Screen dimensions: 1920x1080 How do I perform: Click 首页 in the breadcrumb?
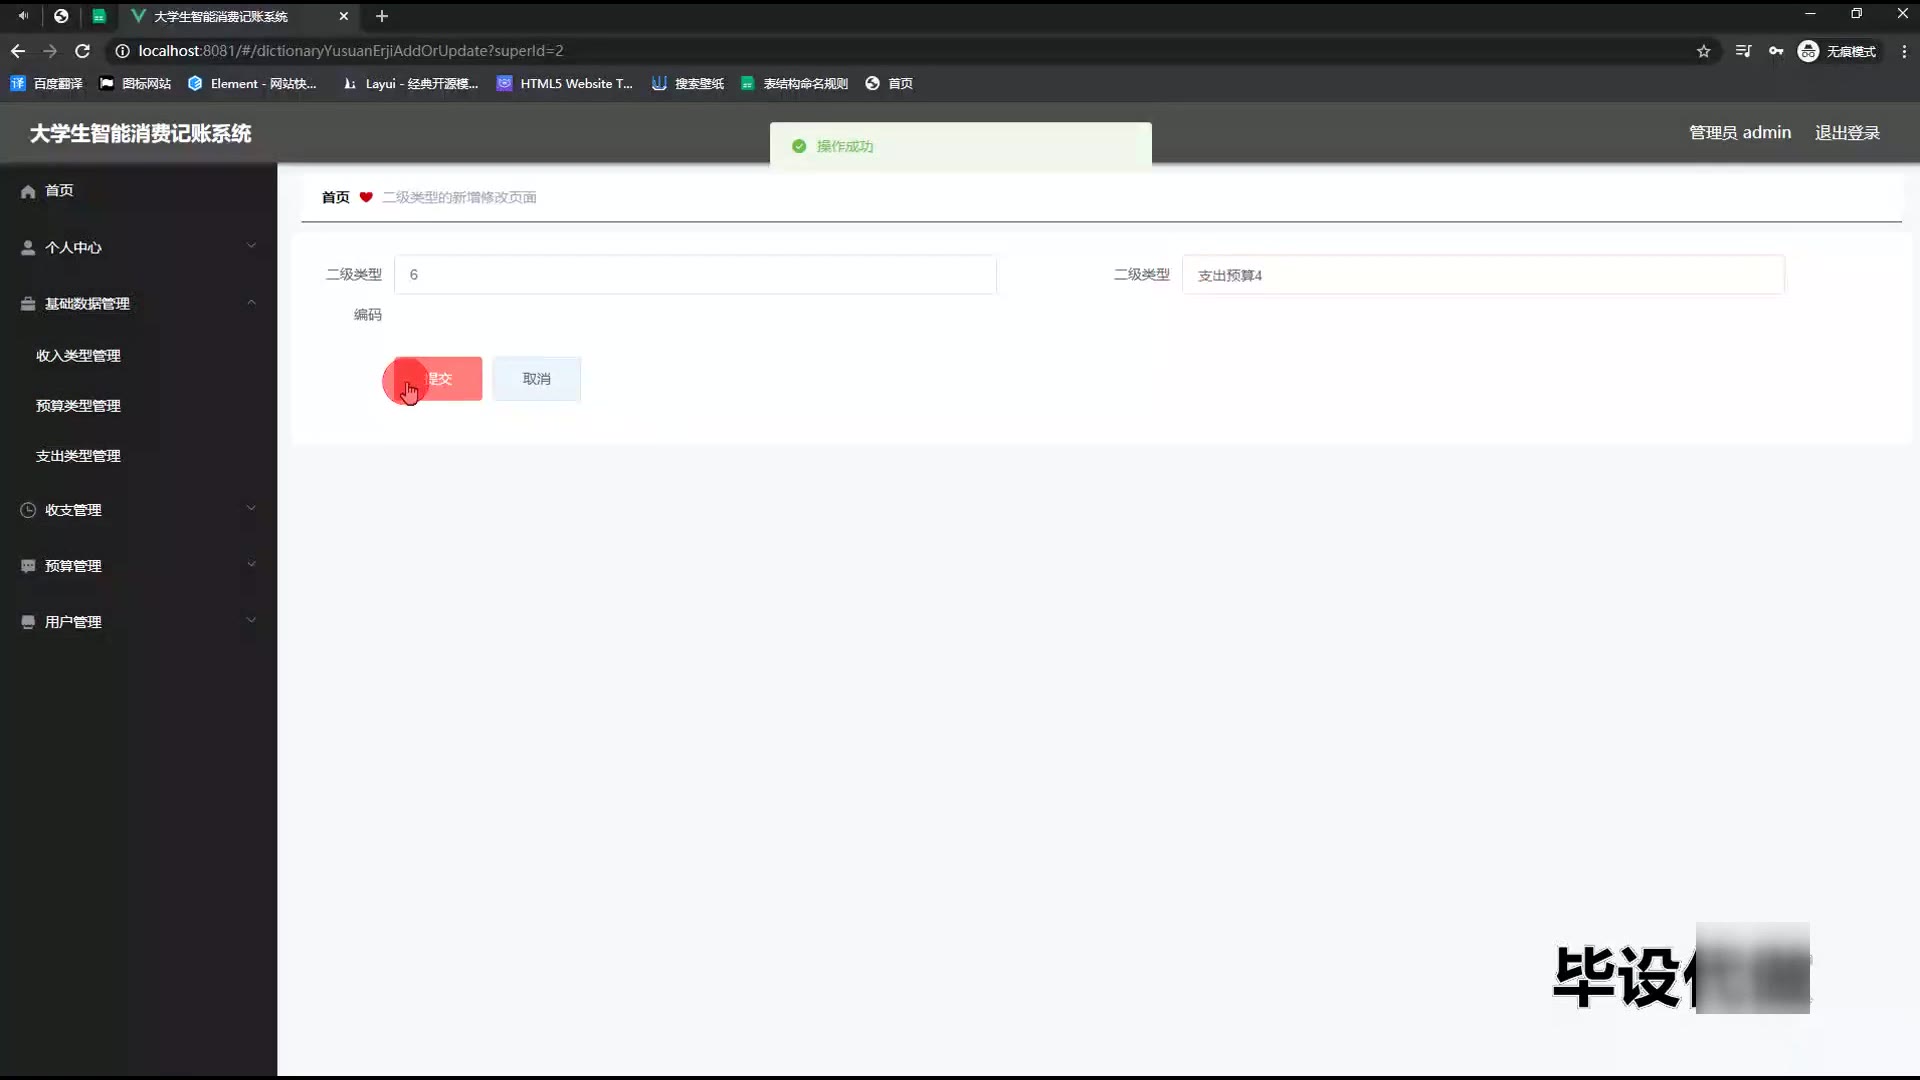335,197
